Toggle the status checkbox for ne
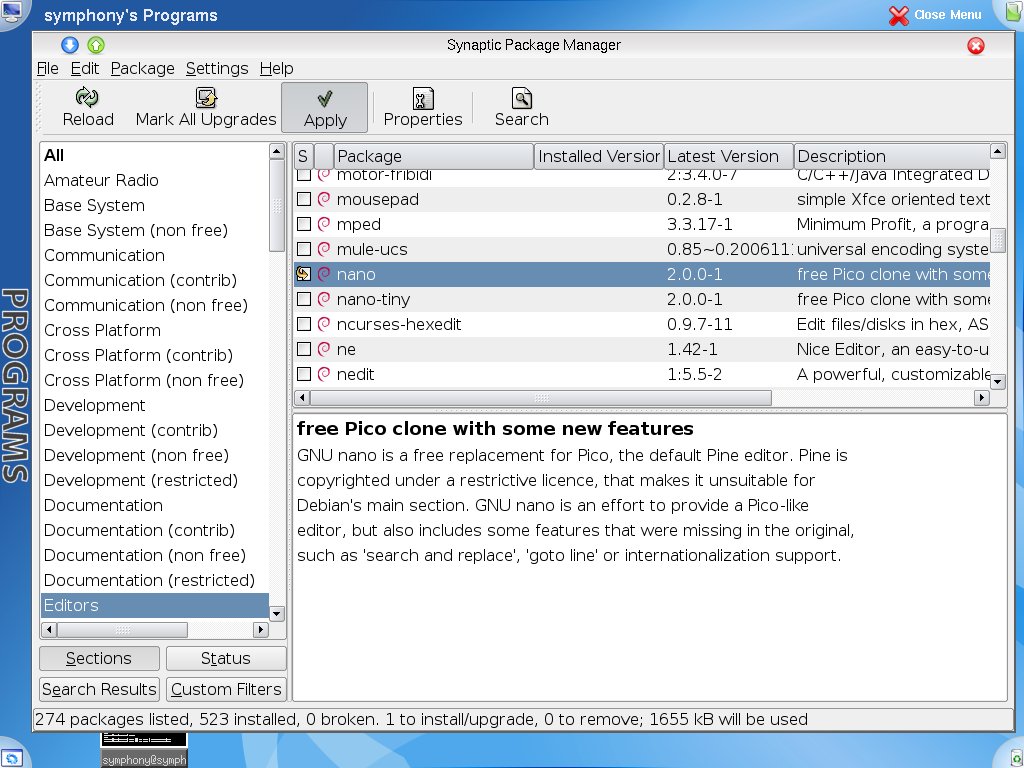This screenshot has width=1024, height=768. [x=304, y=349]
